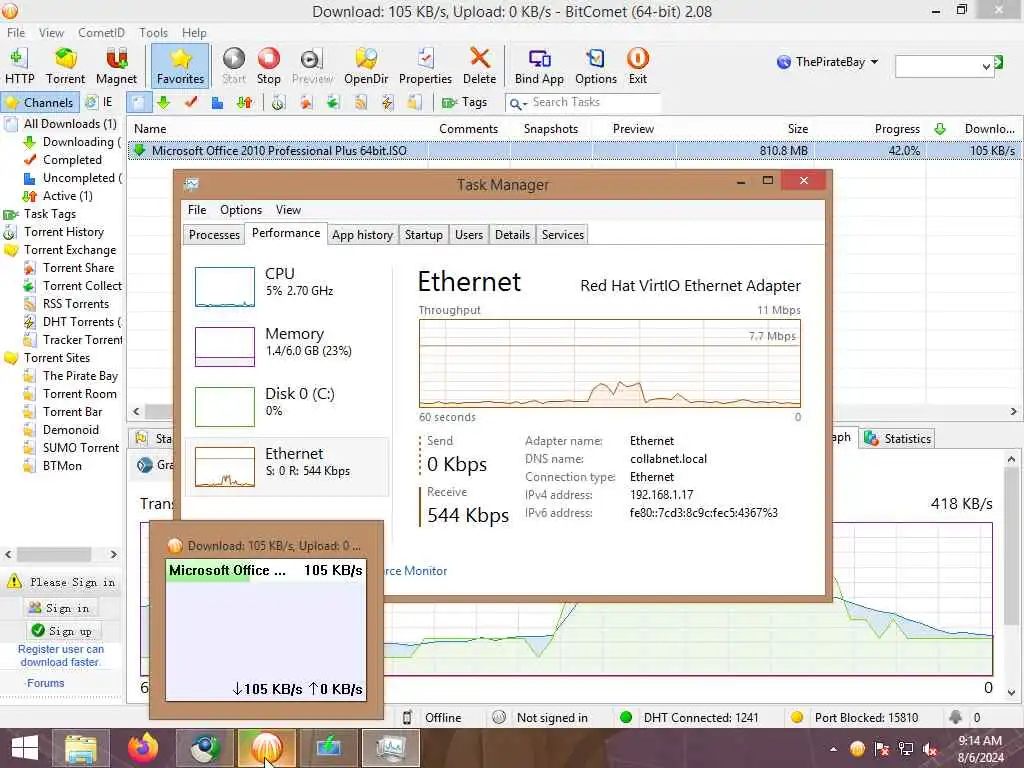Click the Sign in button
Screen dimensions: 1024x768
click(x=62, y=608)
